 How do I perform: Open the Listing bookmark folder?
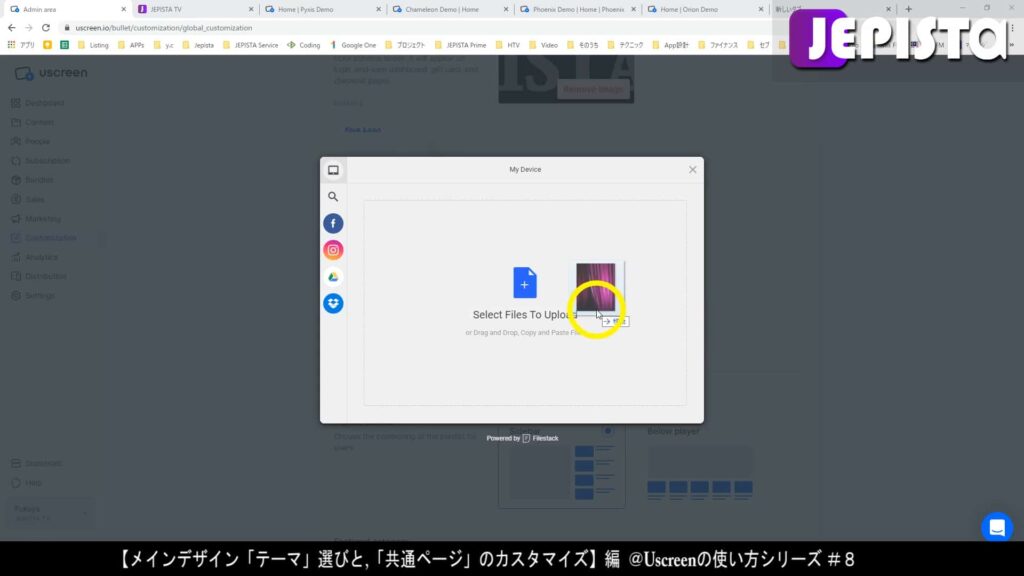[93, 45]
